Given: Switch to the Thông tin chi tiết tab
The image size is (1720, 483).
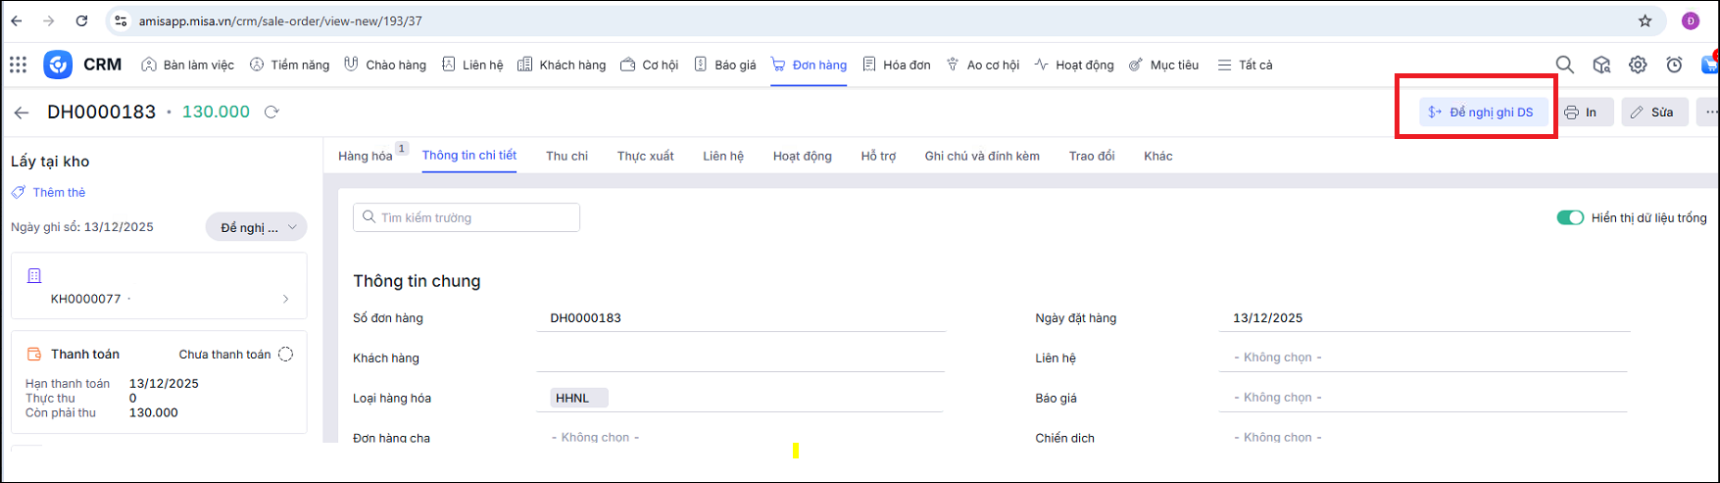Looking at the screenshot, I should pyautogui.click(x=469, y=155).
